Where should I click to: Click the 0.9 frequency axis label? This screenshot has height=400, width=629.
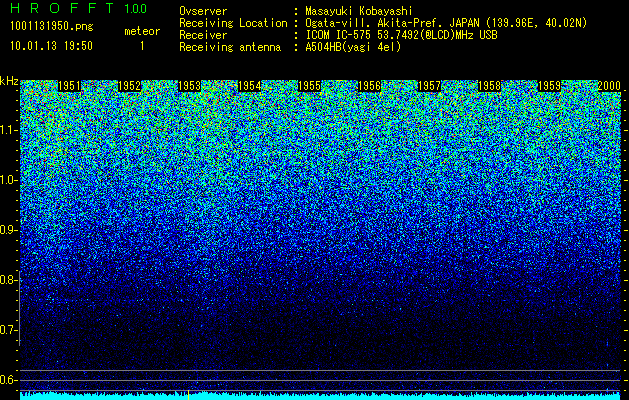9,230
